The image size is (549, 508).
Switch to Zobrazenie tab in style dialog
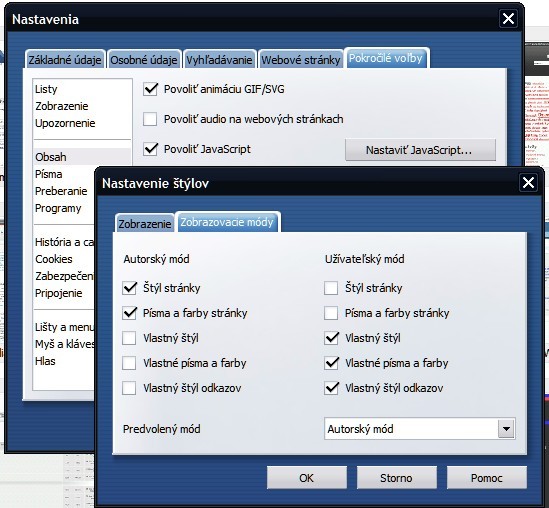[145, 223]
